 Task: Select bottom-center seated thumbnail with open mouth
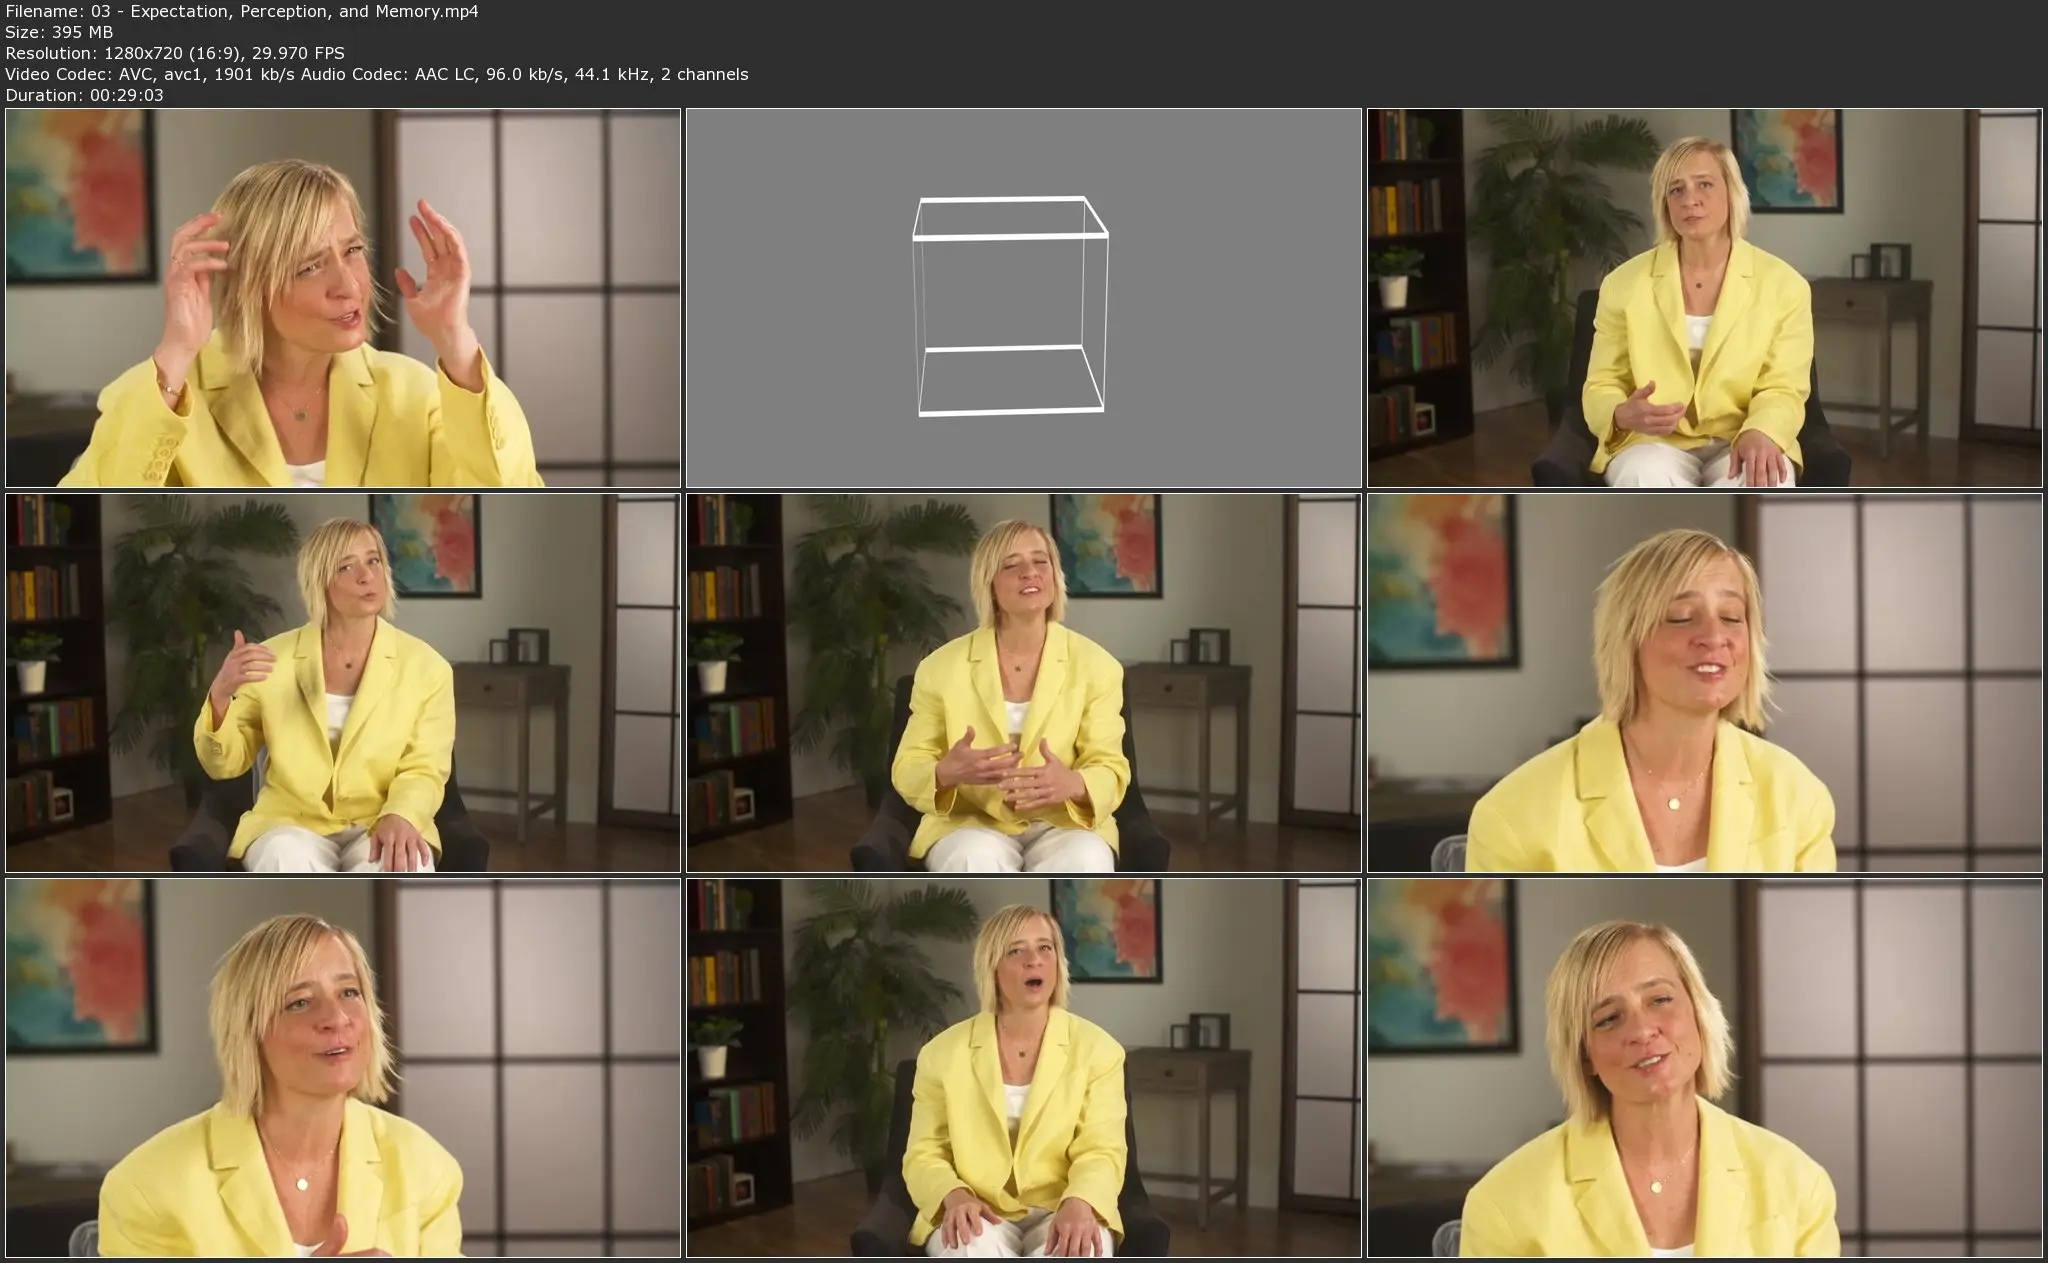1023,1068
